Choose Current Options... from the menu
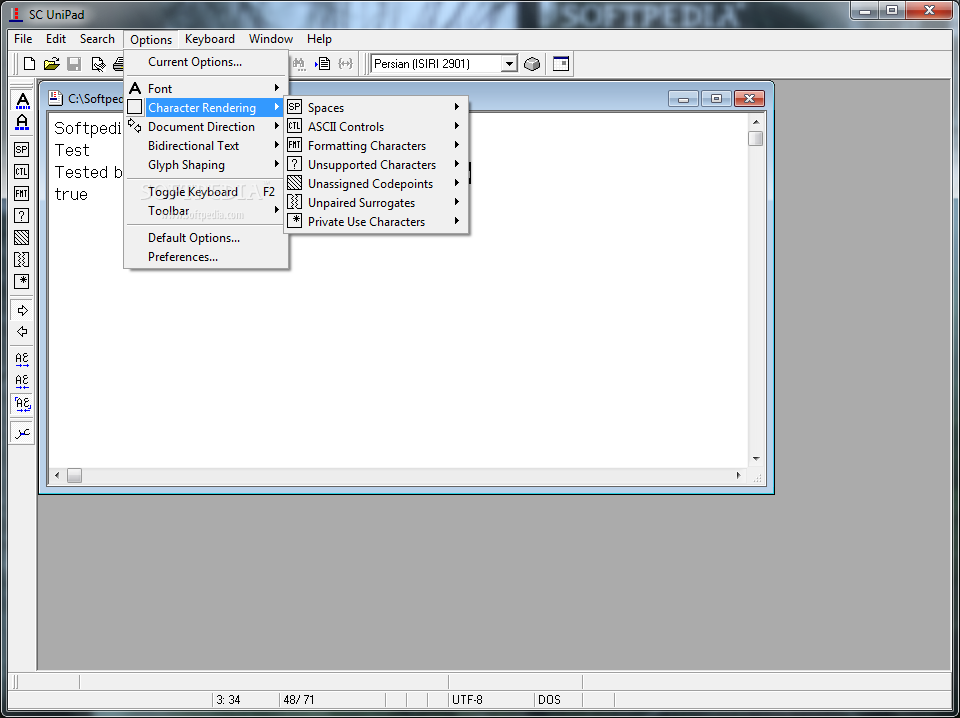 (206, 62)
